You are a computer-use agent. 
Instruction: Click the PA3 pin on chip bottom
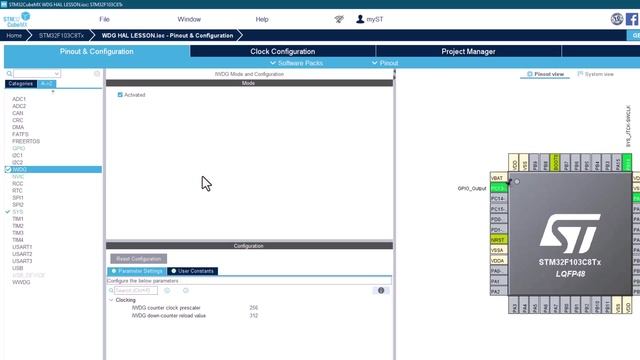click(514, 305)
